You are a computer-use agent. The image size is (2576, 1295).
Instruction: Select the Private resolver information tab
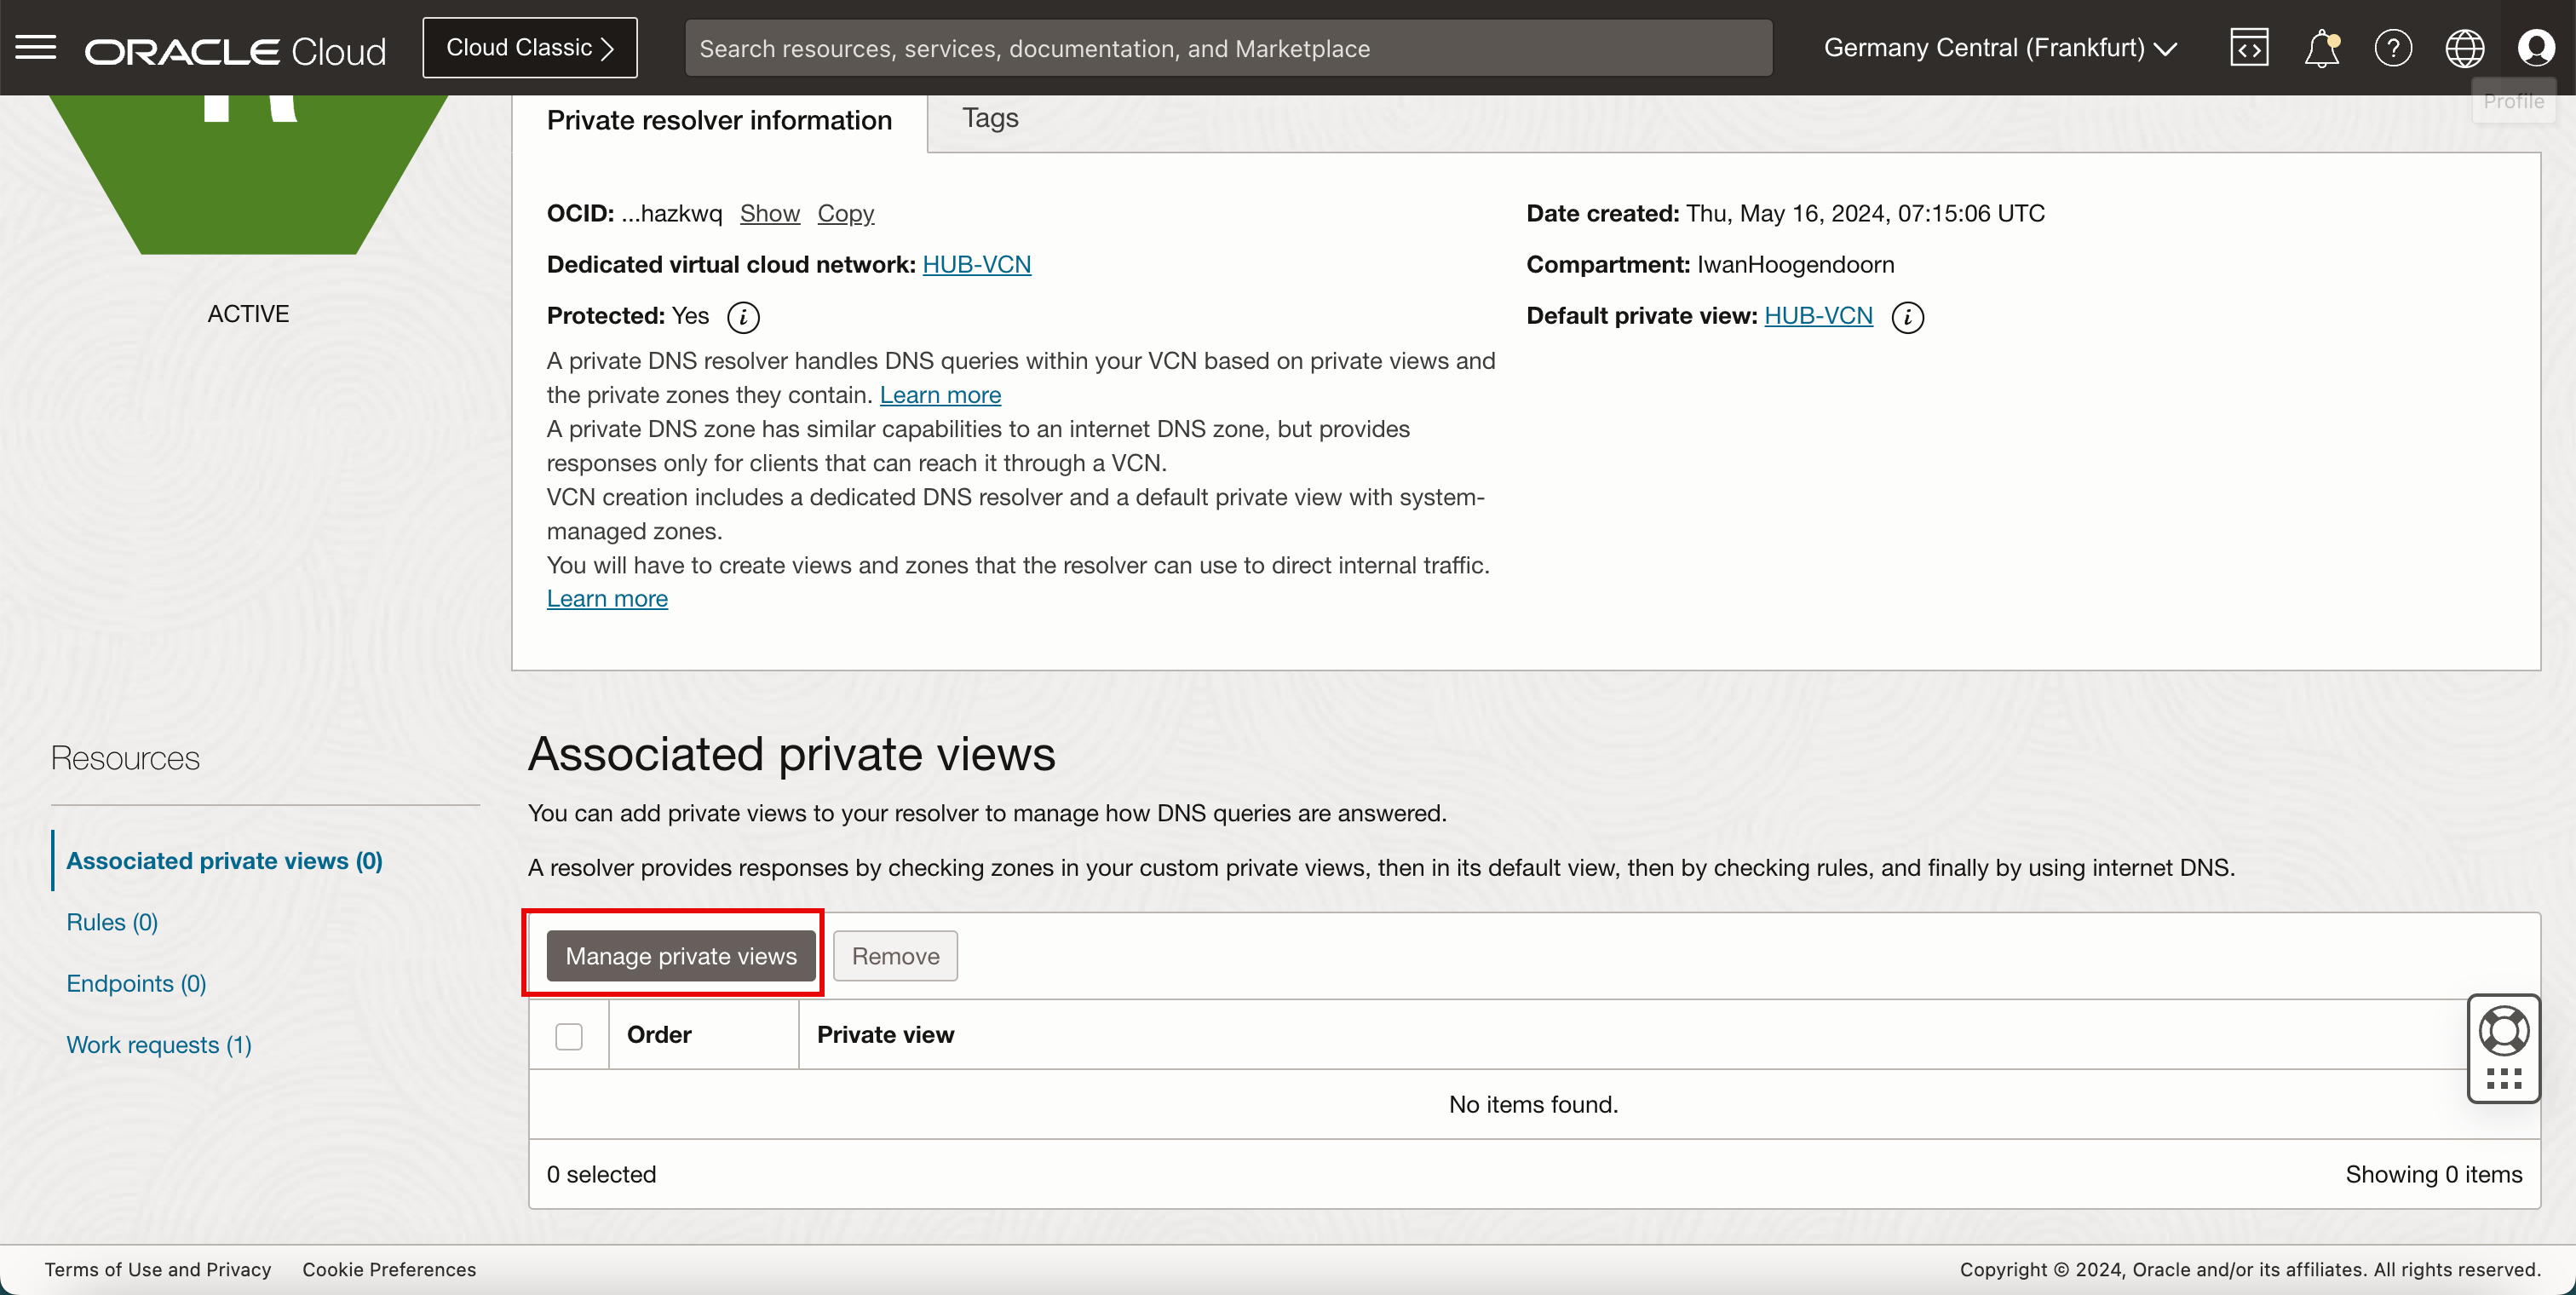(719, 120)
